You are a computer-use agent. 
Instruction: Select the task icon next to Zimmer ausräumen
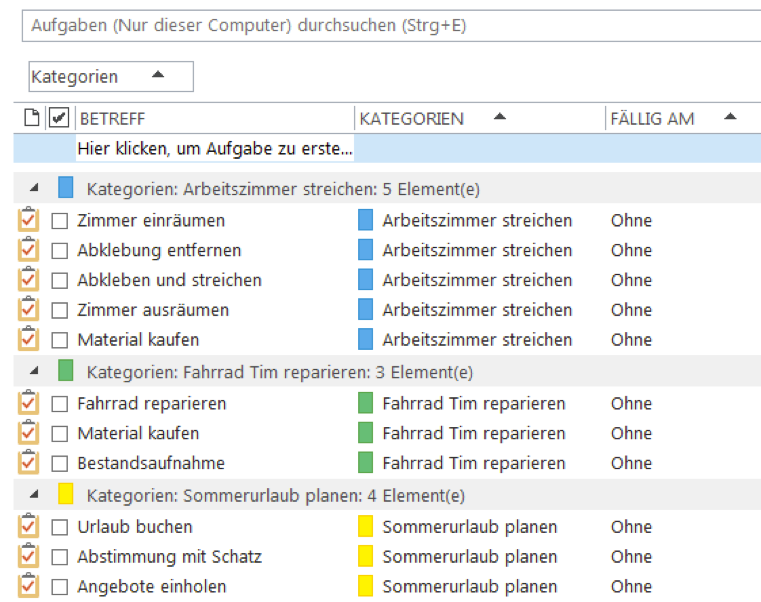click(x=28, y=309)
